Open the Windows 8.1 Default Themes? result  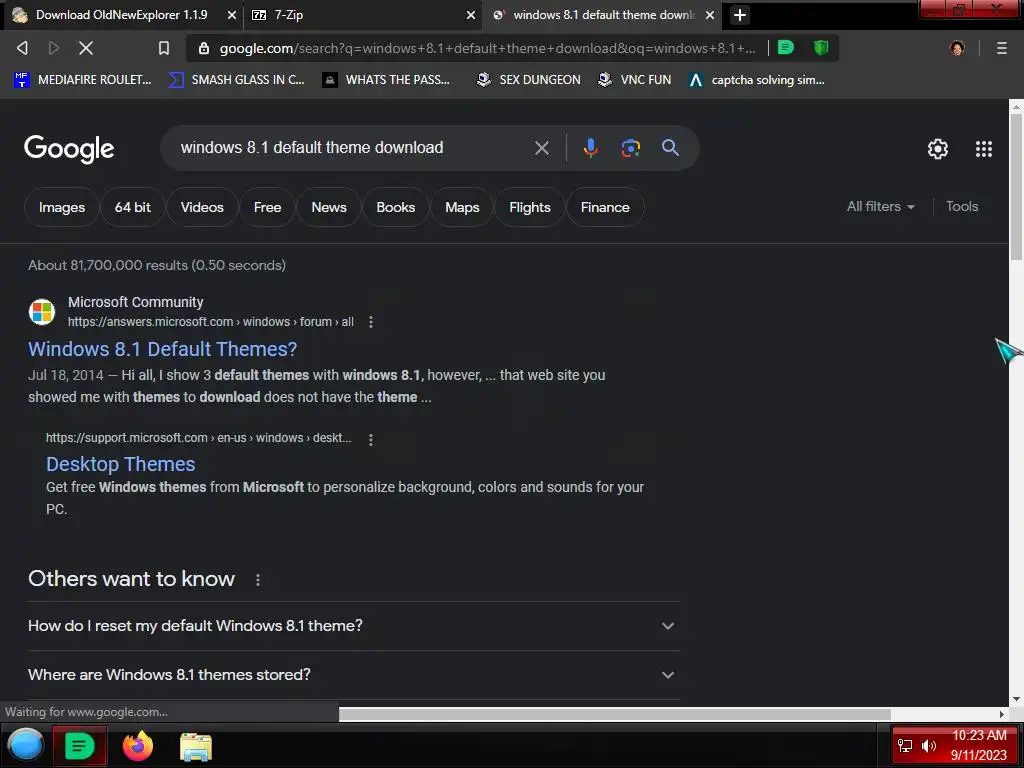[x=163, y=349]
